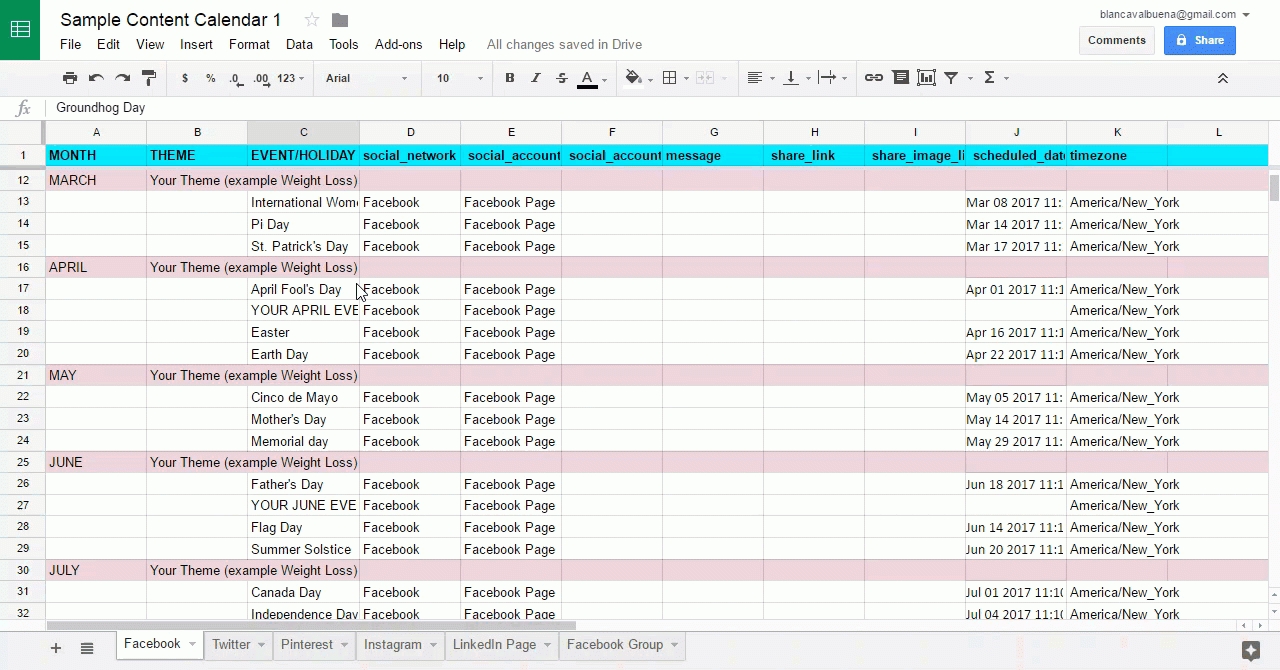Open the Comments button
The width and height of the screenshot is (1280, 670).
pos(1117,40)
